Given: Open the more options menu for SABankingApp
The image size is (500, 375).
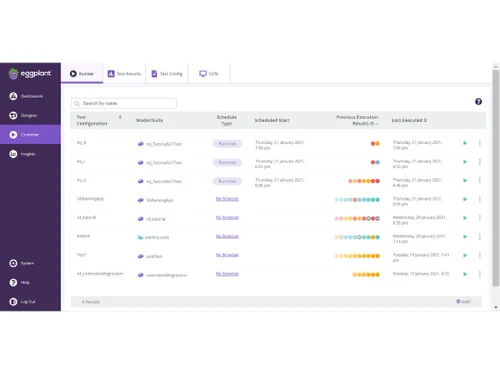Looking at the screenshot, I should tap(480, 199).
